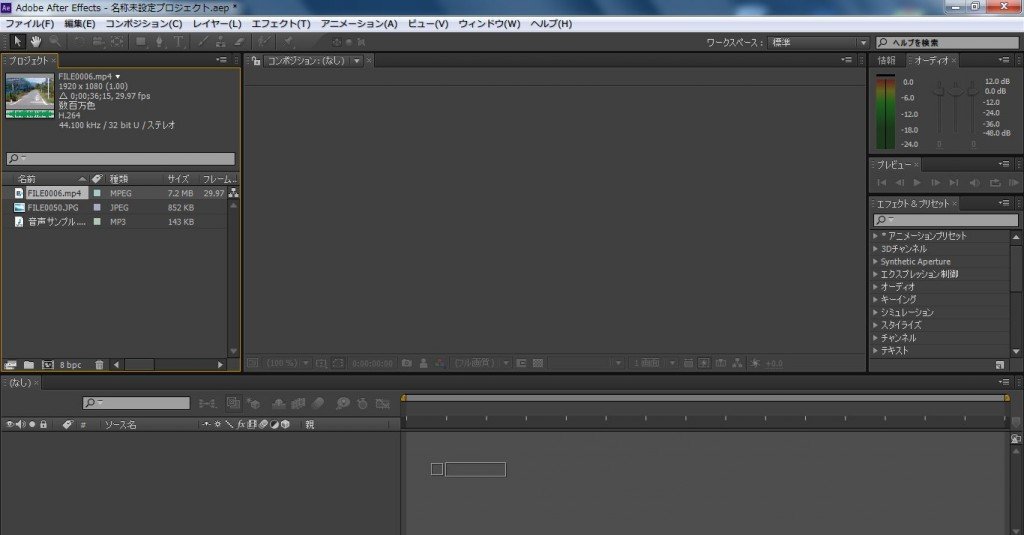Adjust the left audio level slider

pyautogui.click(x=939, y=91)
